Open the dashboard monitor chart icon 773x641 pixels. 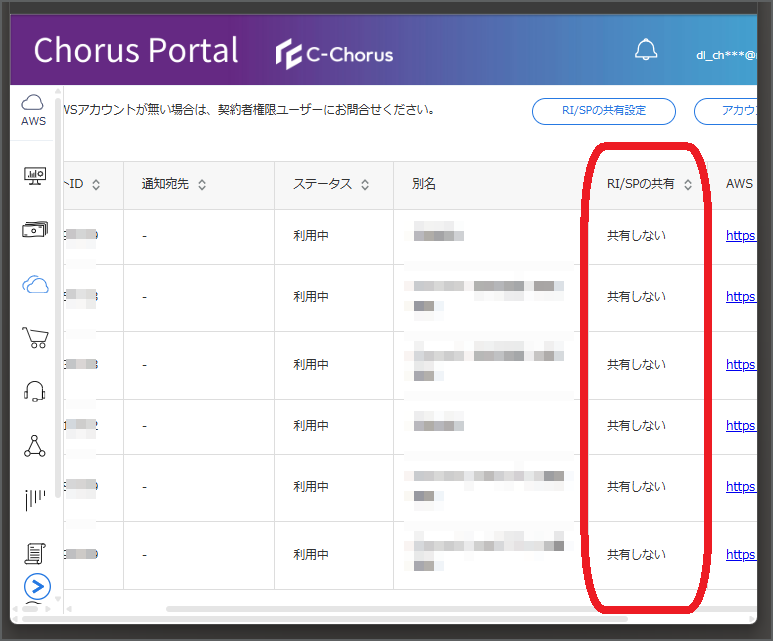pyautogui.click(x=35, y=176)
